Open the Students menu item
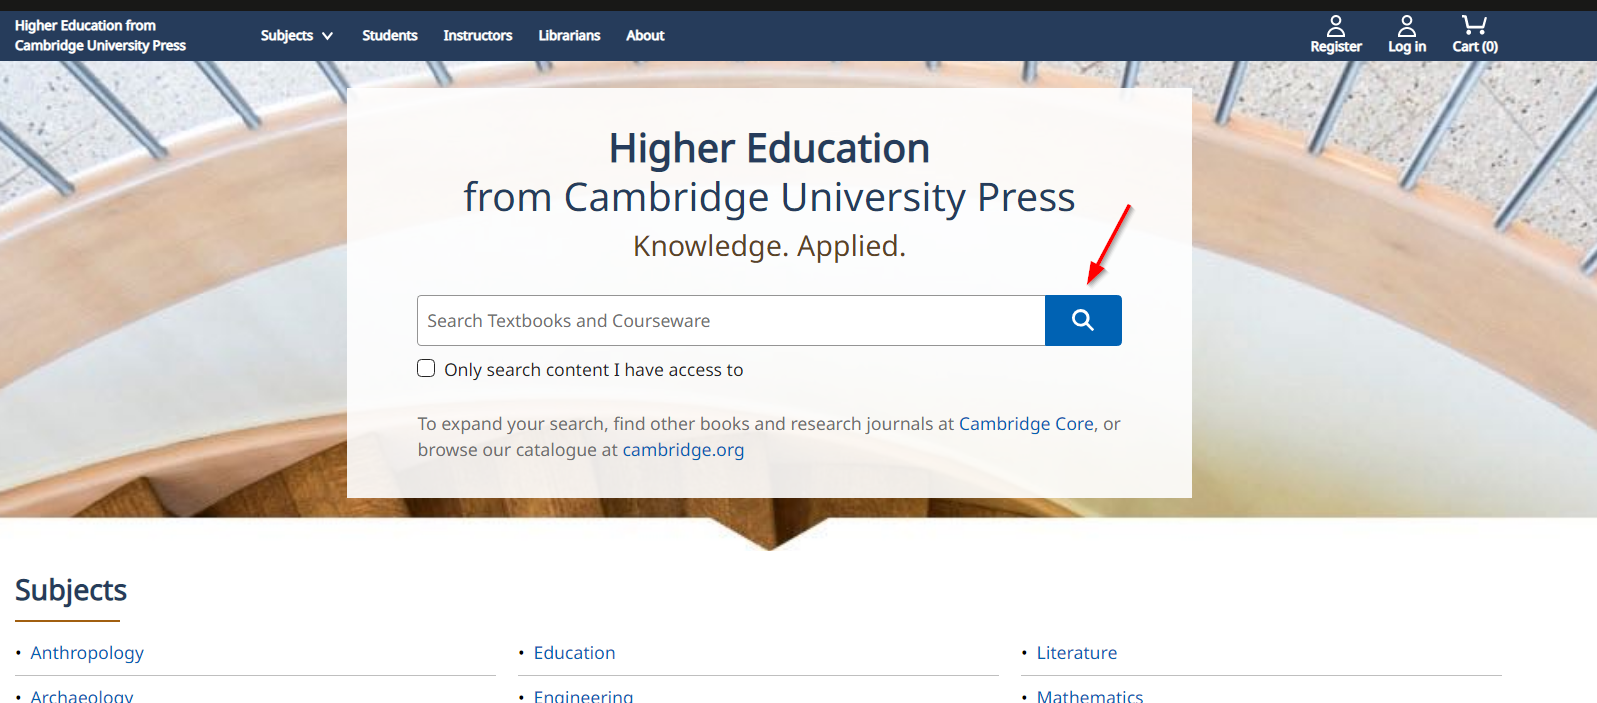Viewport: 1597px width, 703px height. click(x=390, y=35)
